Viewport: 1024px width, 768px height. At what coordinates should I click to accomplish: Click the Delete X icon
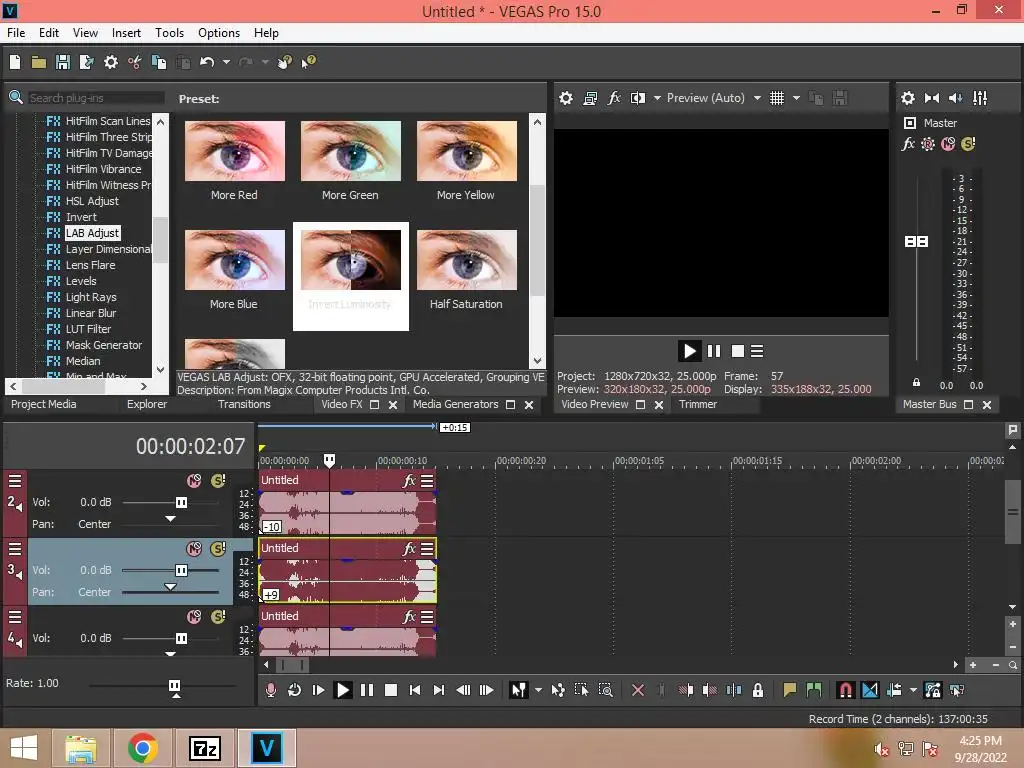click(638, 690)
